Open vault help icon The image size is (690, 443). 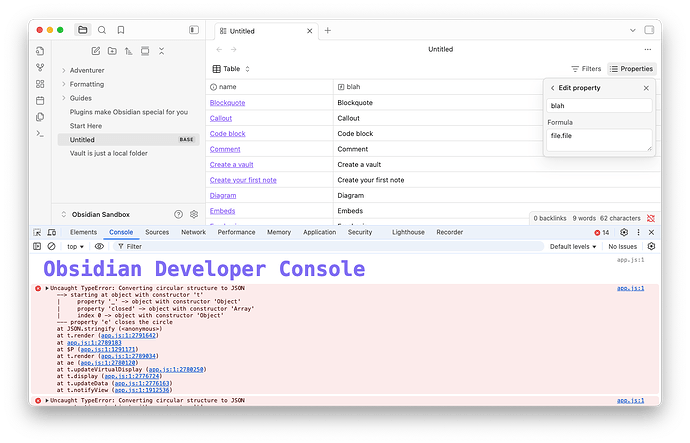[x=178, y=214]
